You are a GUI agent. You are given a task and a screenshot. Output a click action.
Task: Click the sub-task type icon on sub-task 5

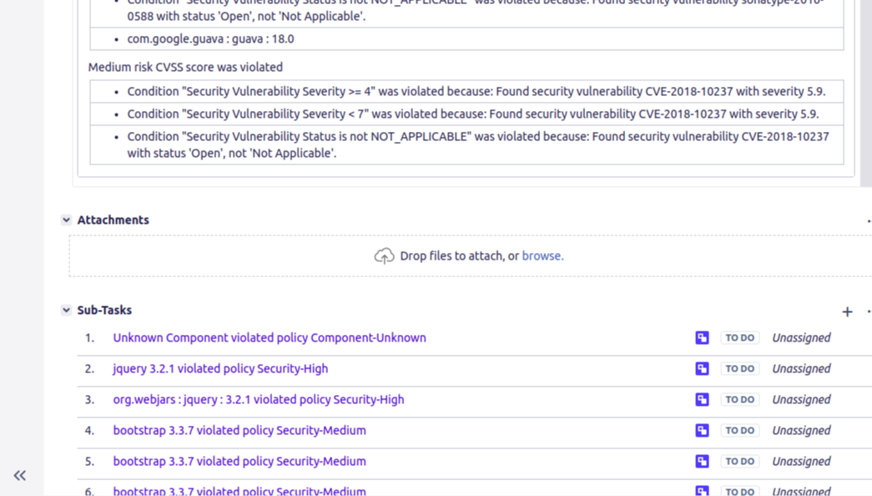point(702,462)
